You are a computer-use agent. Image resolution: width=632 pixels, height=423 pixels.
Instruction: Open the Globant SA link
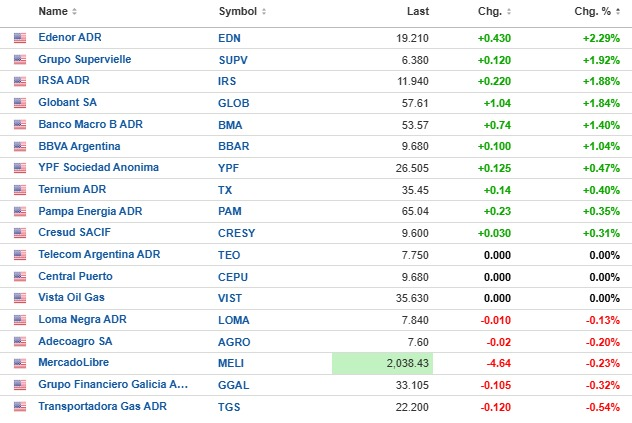click(67, 102)
